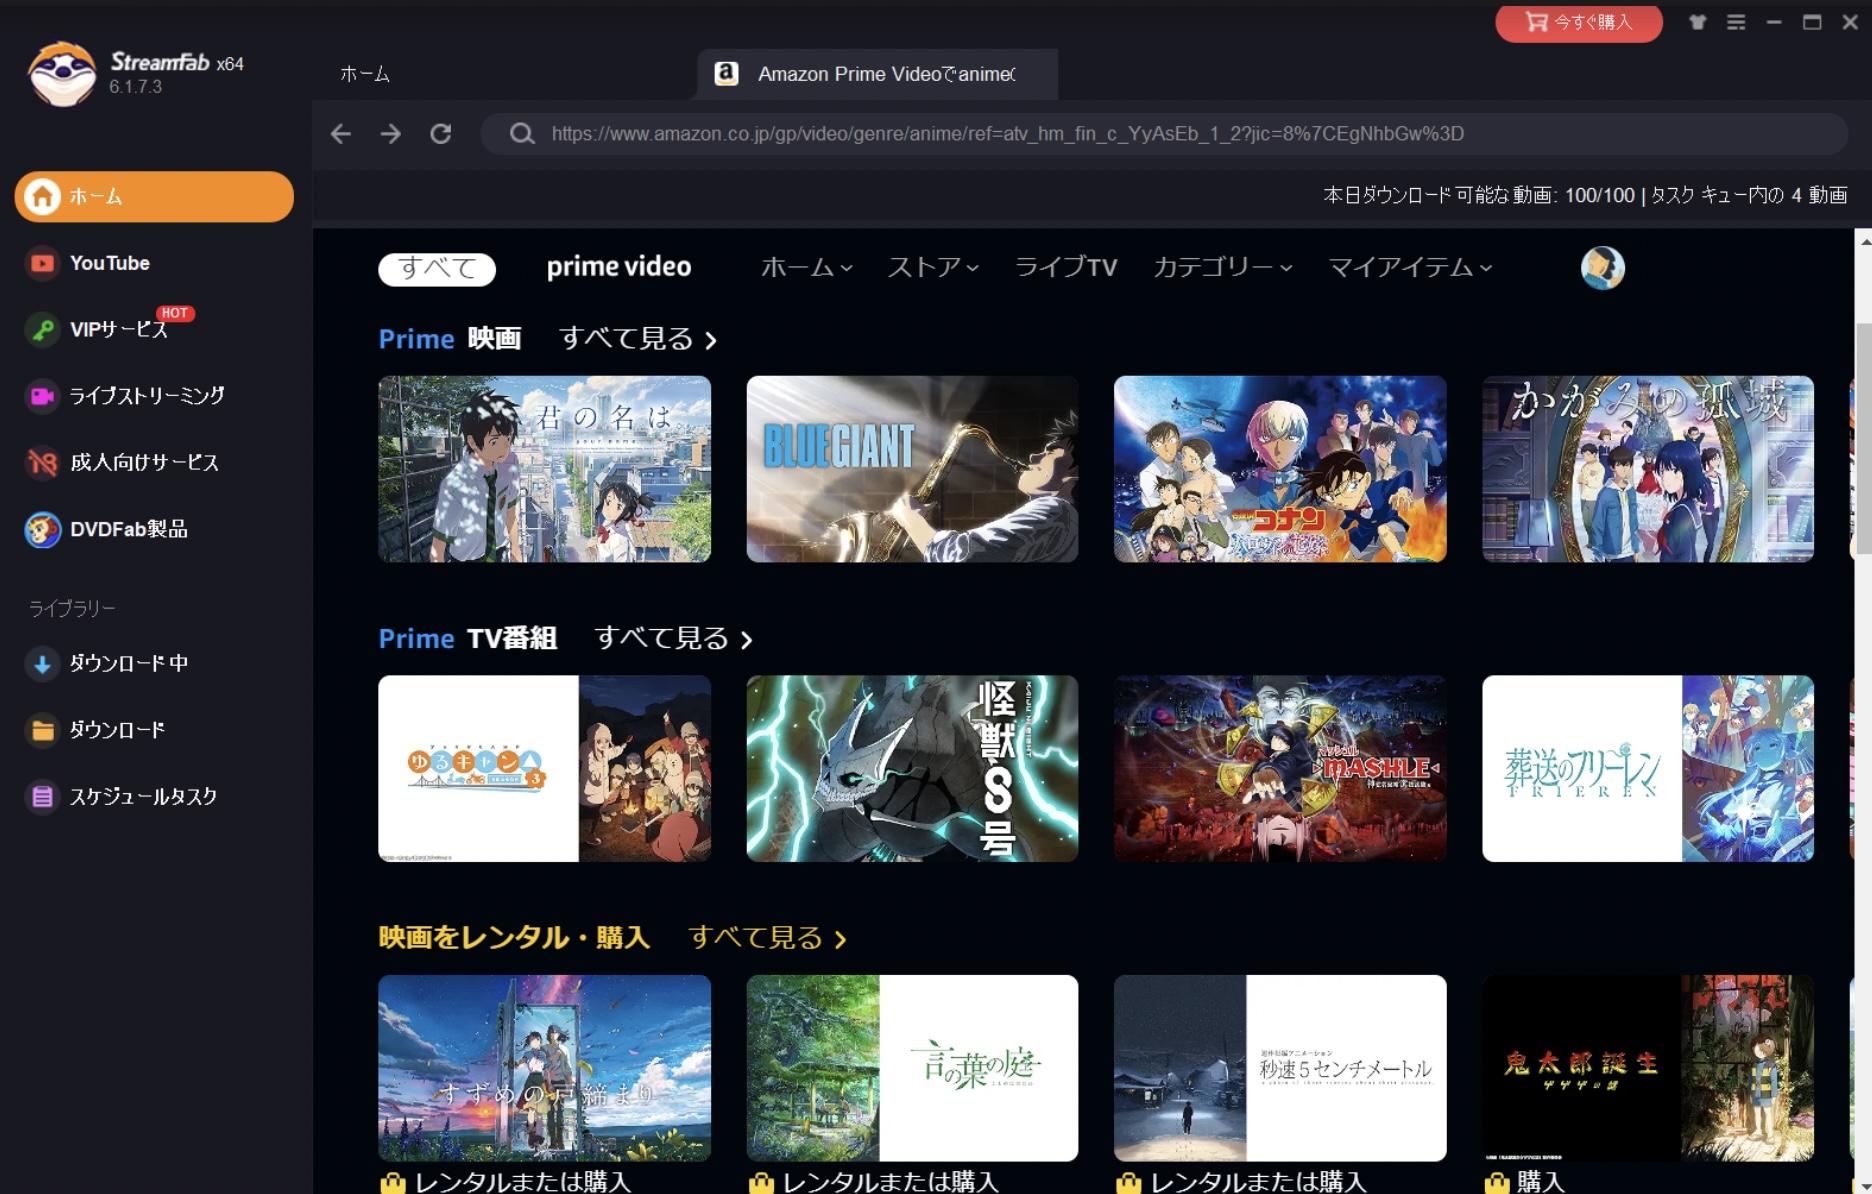1872x1194 pixels.
Task: Open スケジュールタスク list
Action: tap(122, 797)
